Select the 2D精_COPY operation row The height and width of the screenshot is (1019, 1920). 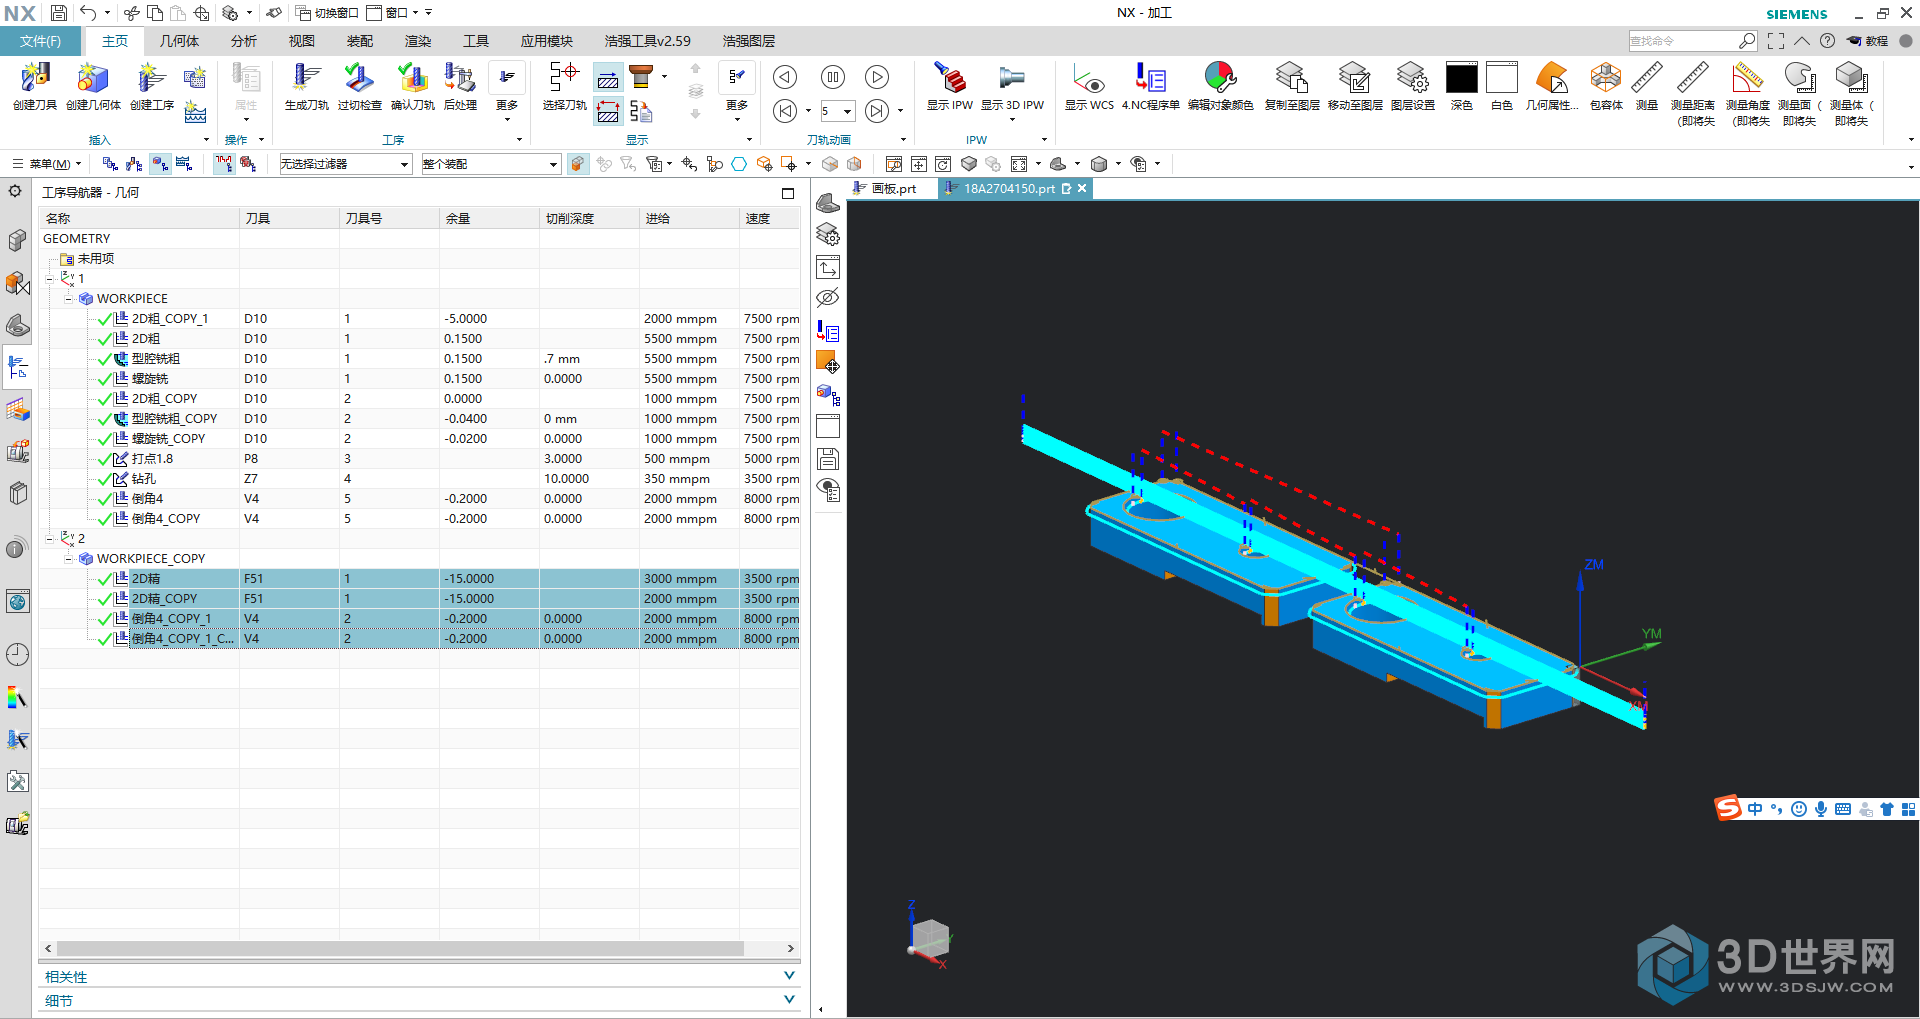pyautogui.click(x=419, y=599)
